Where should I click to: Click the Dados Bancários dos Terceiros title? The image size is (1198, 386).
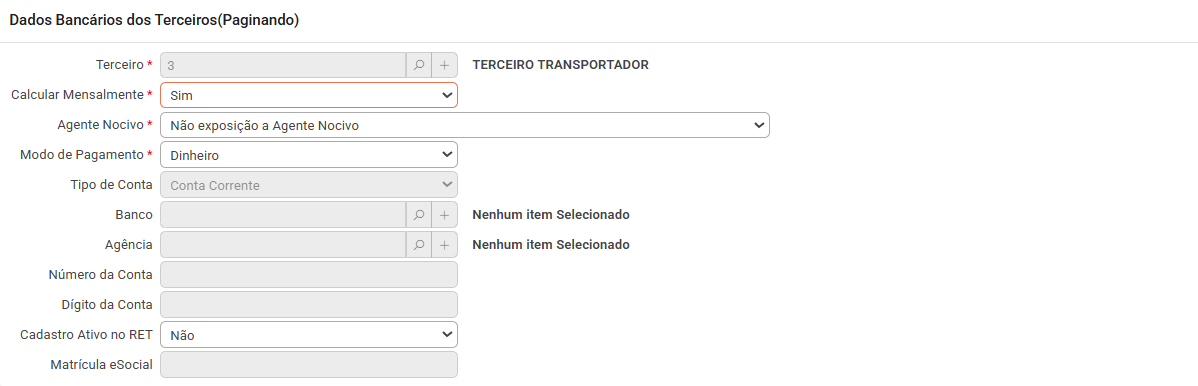(154, 21)
